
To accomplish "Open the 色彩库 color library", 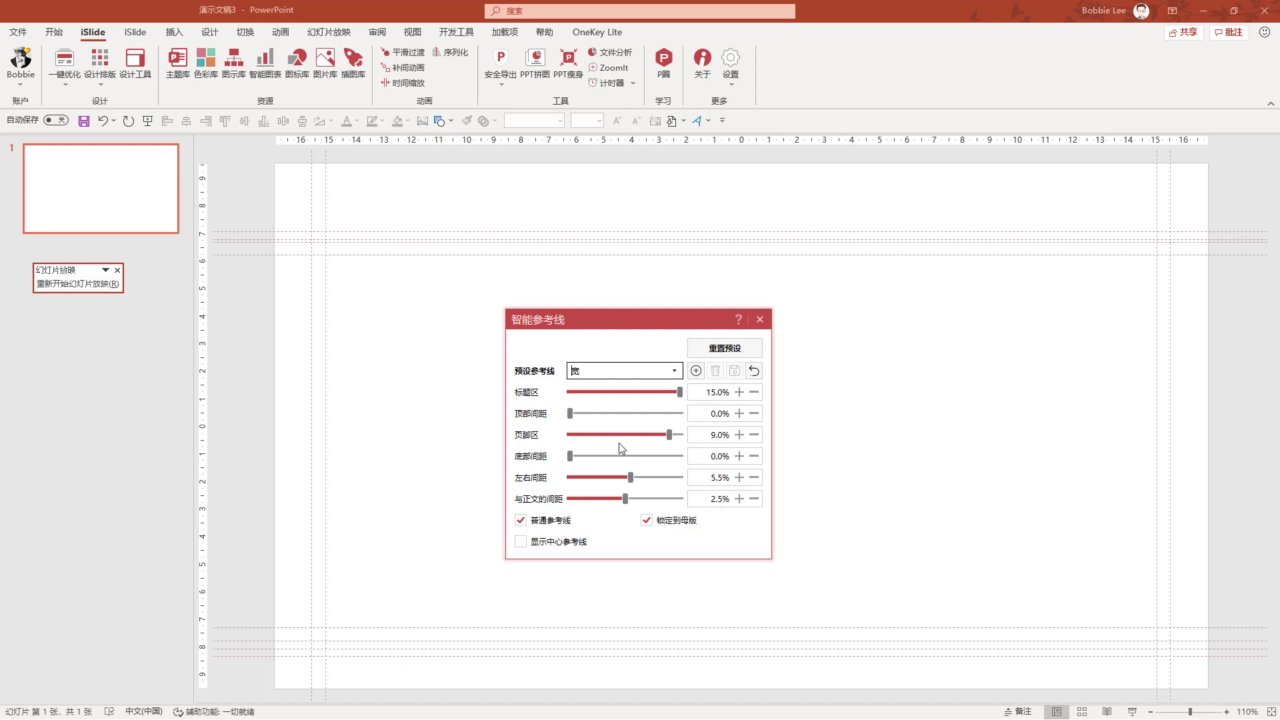I will pyautogui.click(x=206, y=63).
